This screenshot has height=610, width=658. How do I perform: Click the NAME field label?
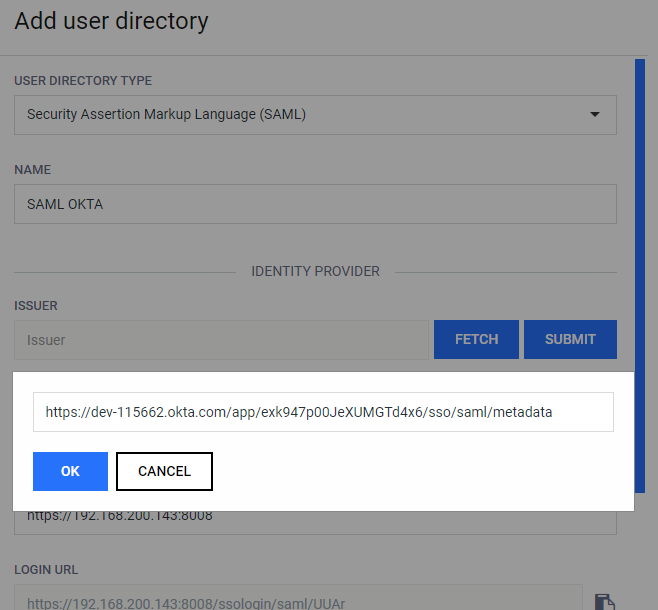(33, 169)
